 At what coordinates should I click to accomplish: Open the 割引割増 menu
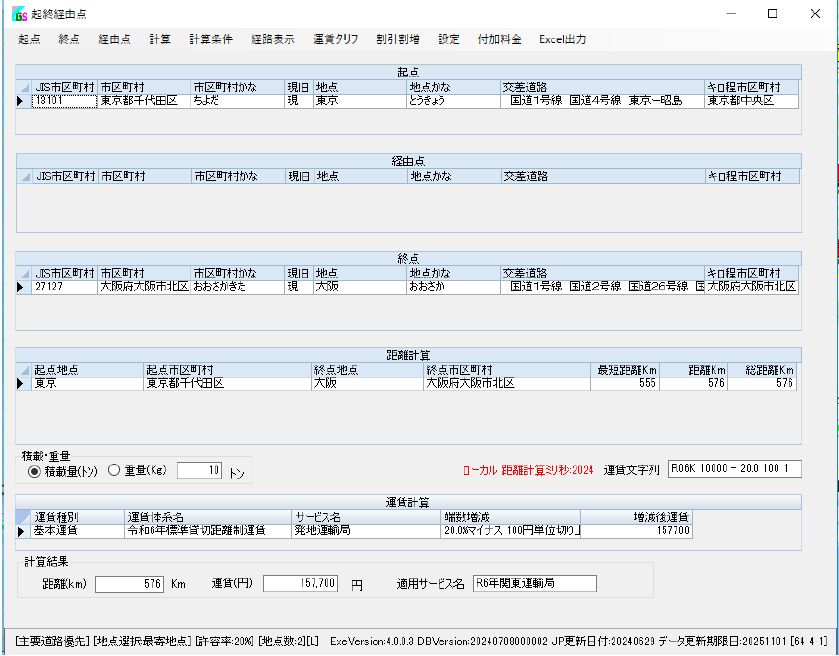coord(396,40)
